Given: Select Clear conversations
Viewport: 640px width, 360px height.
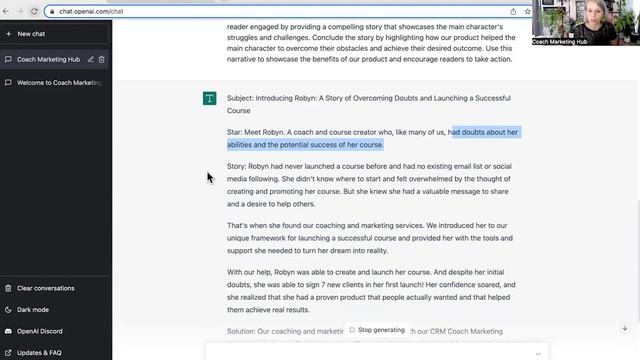Looking at the screenshot, I should tap(55, 288).
